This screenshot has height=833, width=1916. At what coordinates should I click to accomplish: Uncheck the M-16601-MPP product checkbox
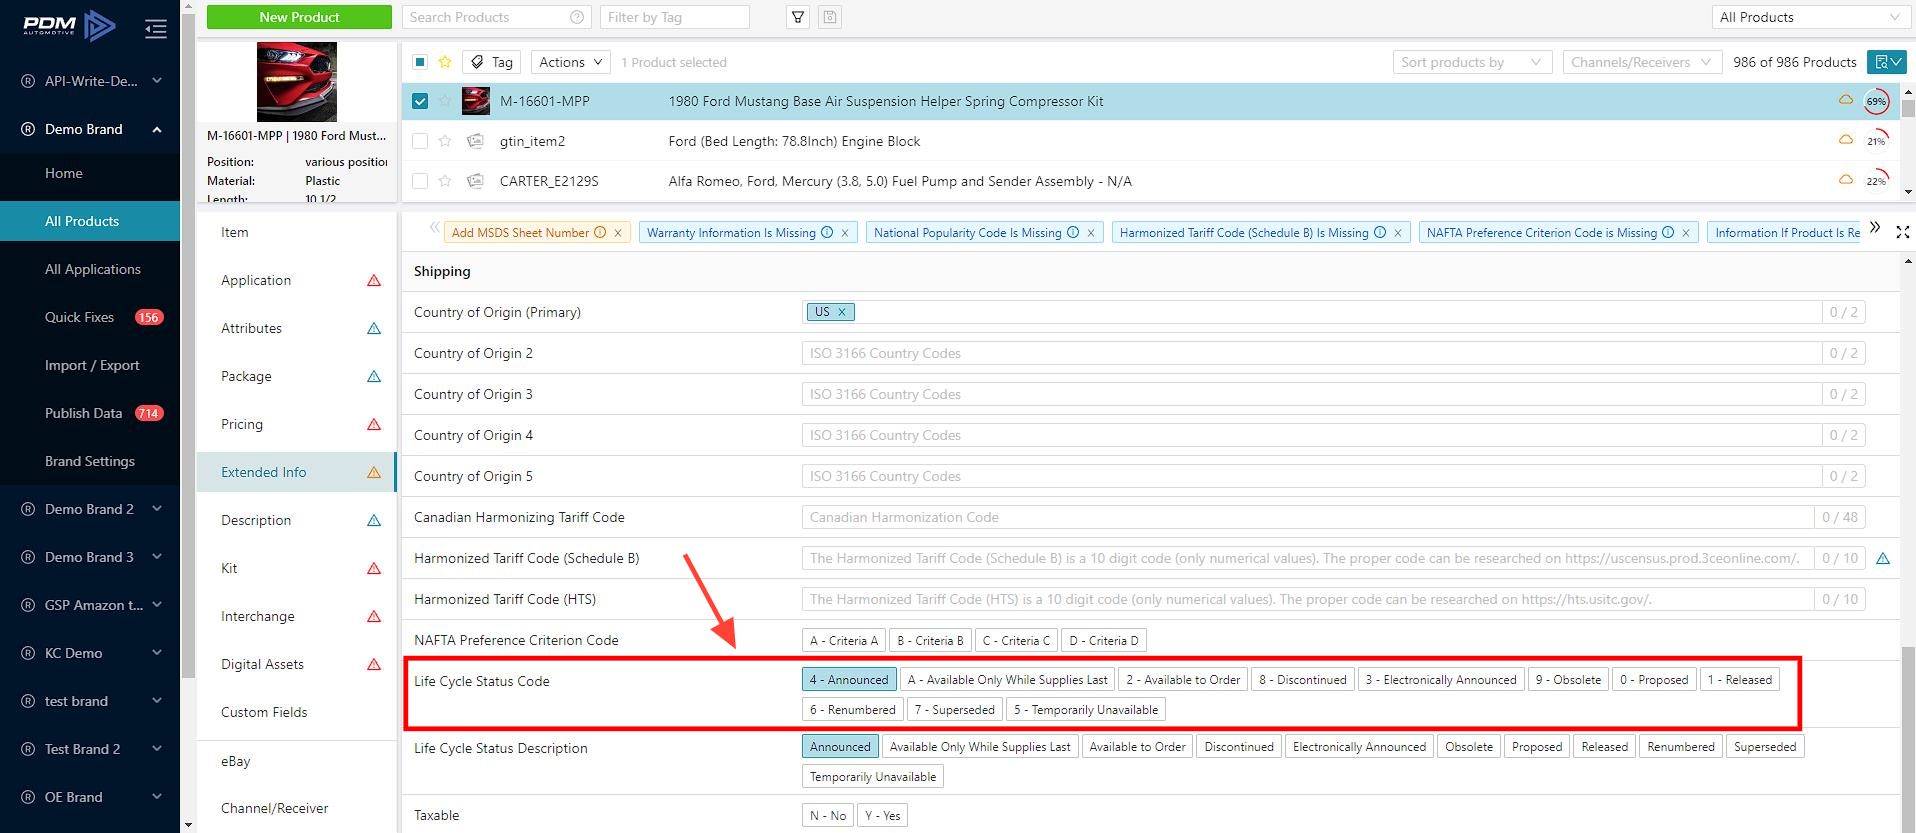pyautogui.click(x=420, y=101)
